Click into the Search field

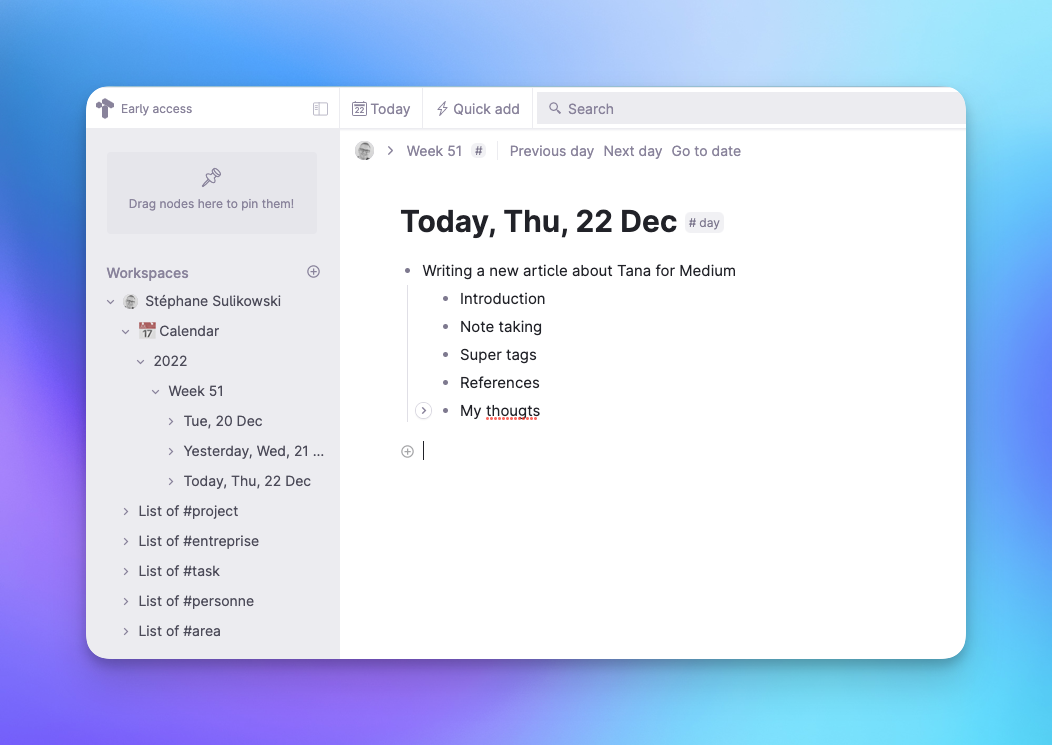coord(750,109)
